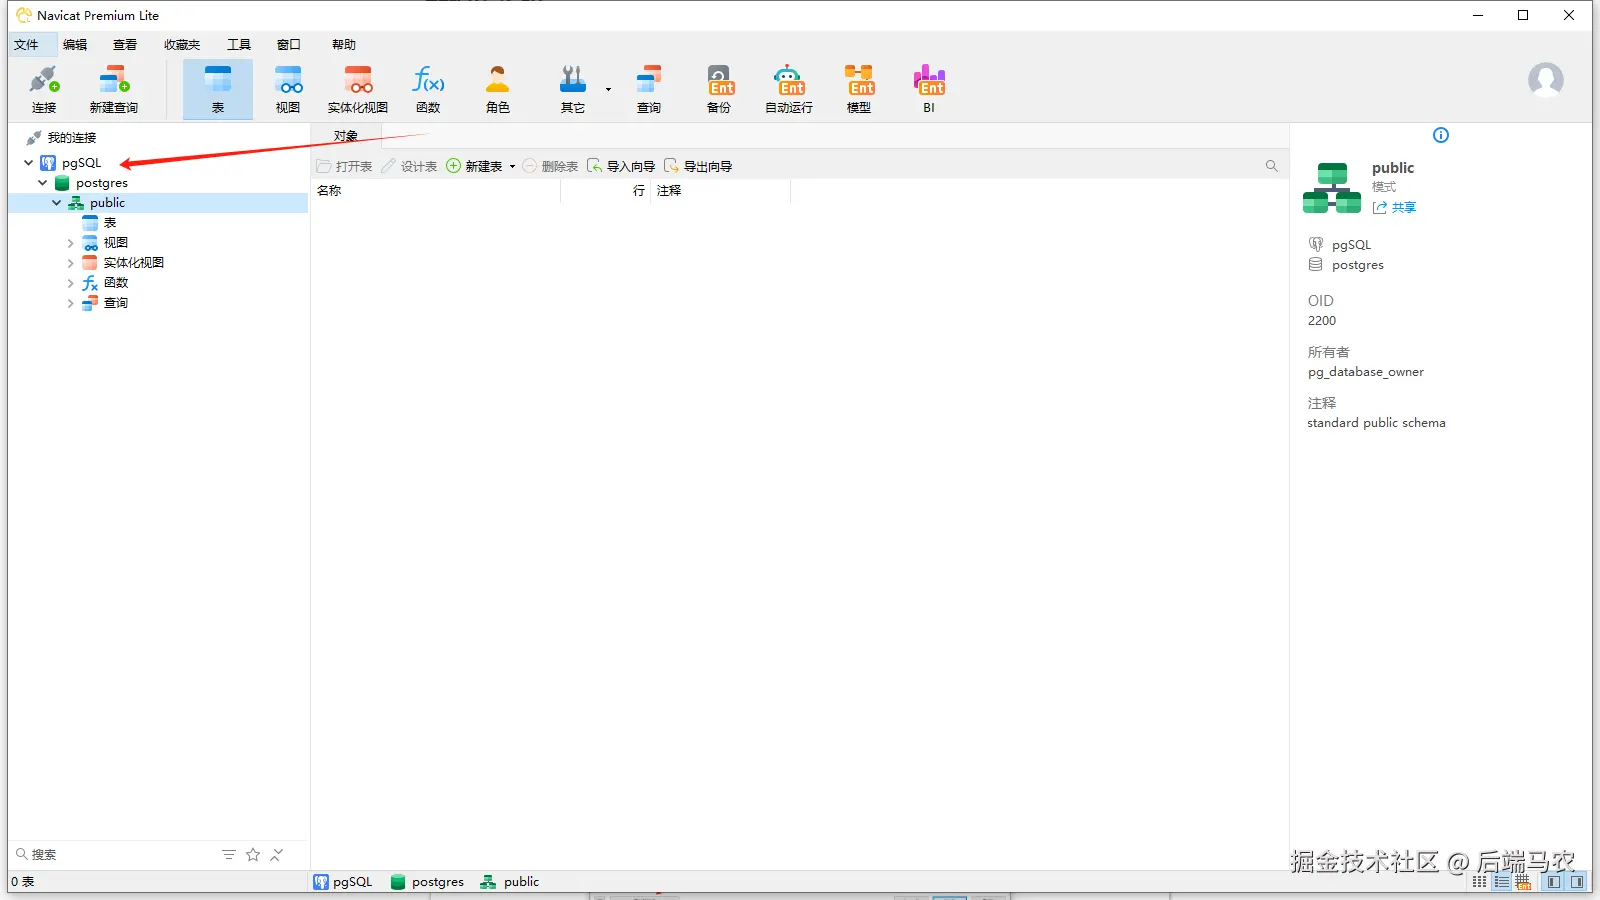
Task: Expand the 查询 tree node
Action: click(70, 303)
